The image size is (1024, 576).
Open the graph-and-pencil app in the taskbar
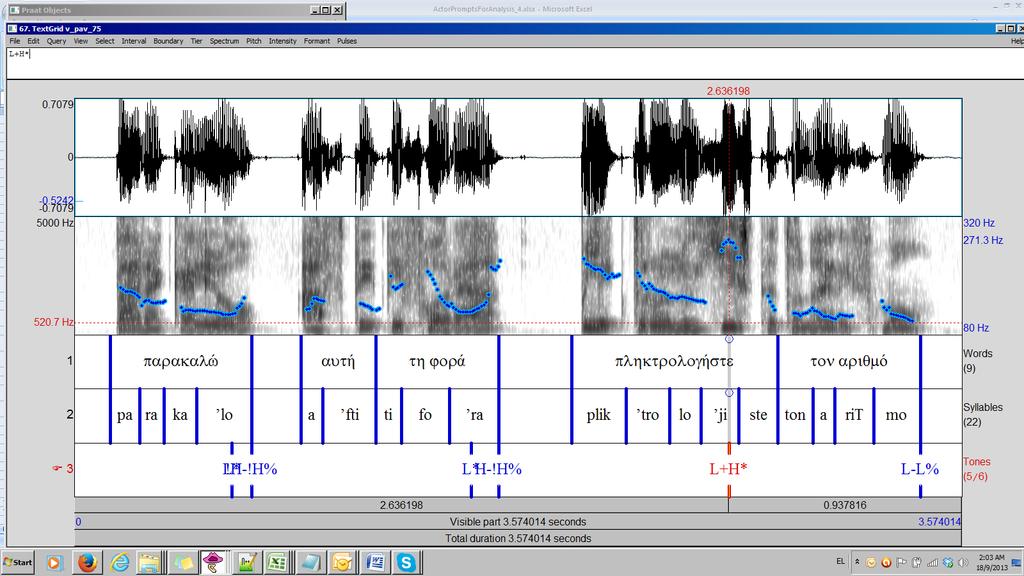pos(246,562)
